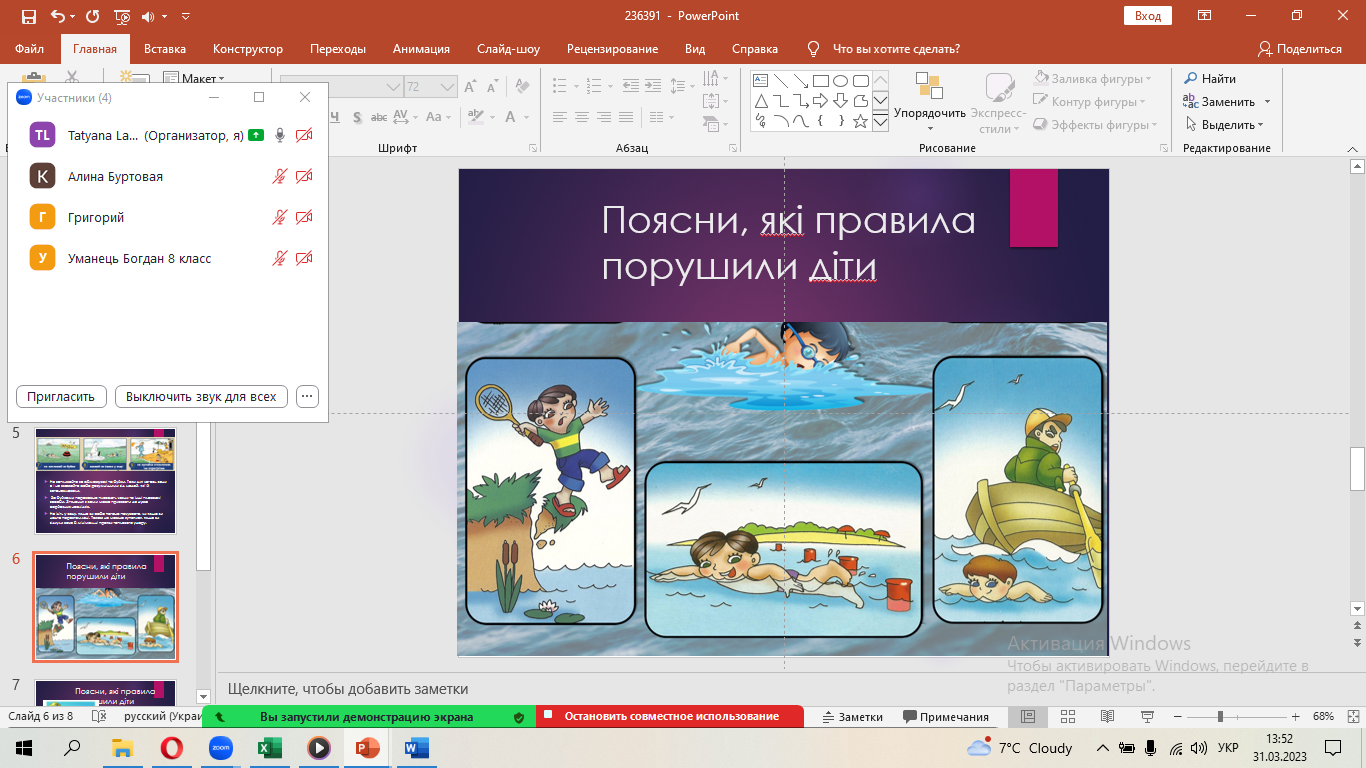The image size is (1366, 768).
Task: Select the five-point star shape
Action: click(x=860, y=121)
